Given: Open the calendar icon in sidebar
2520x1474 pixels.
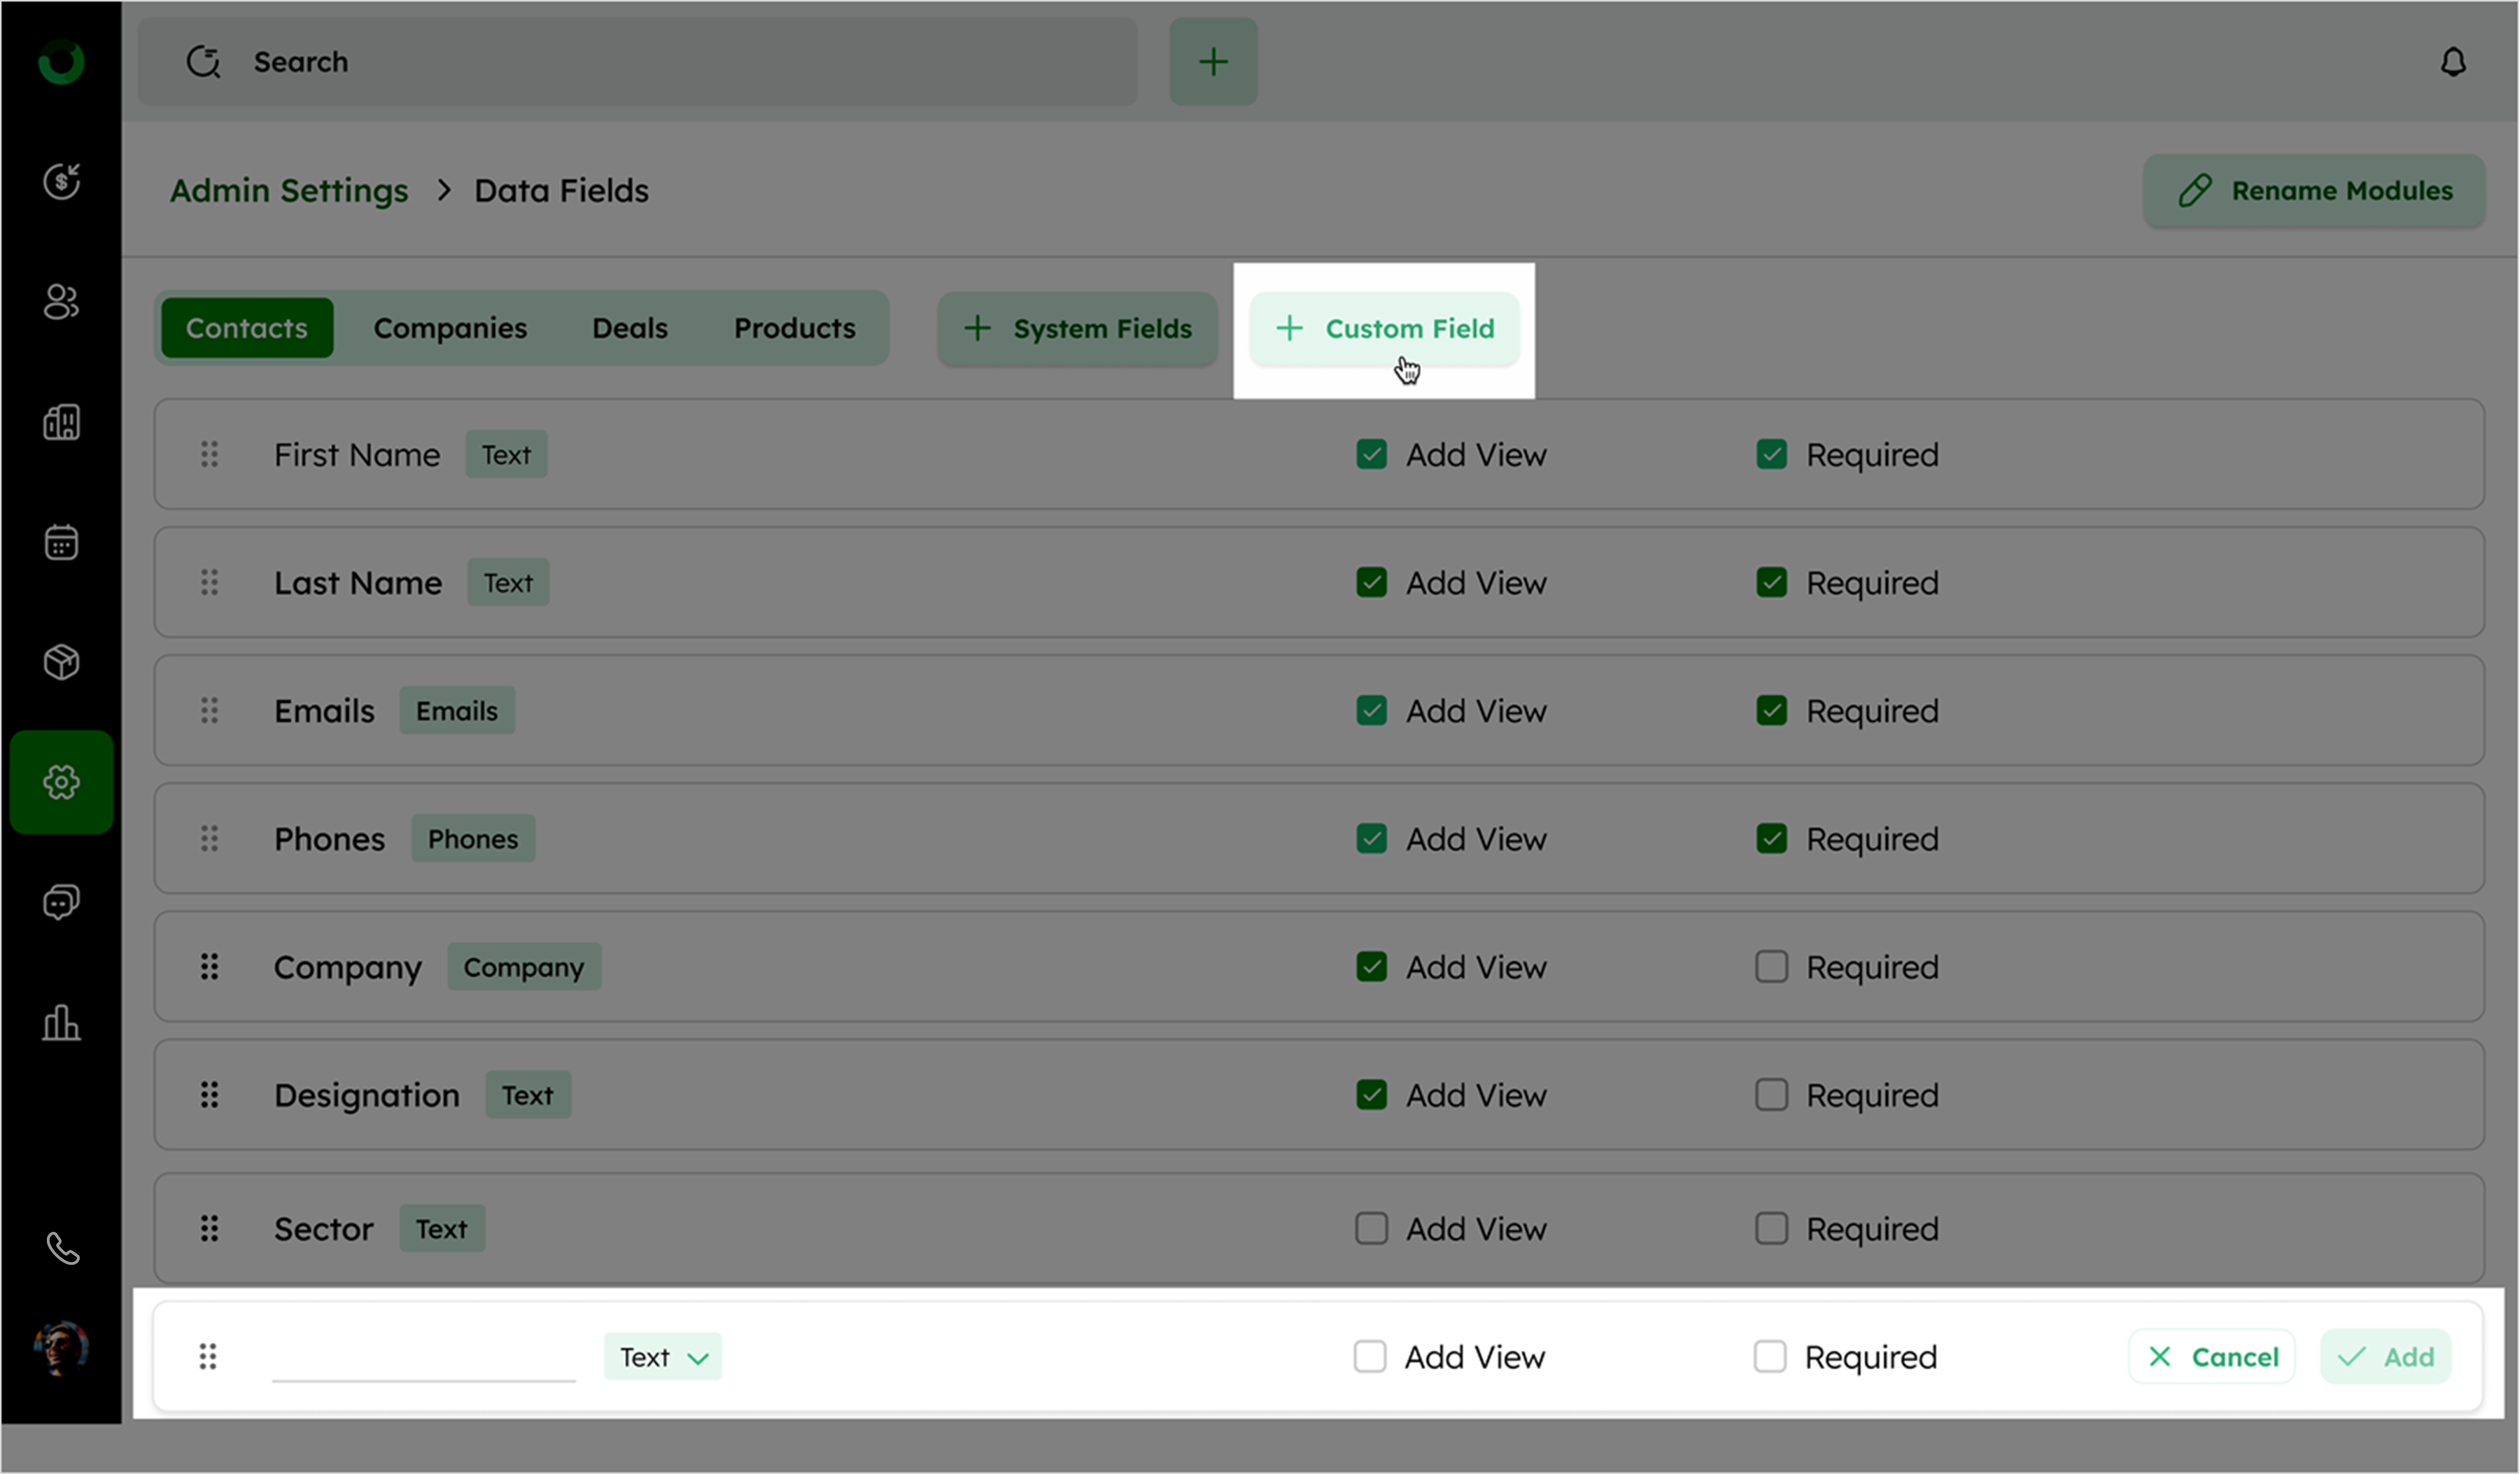Looking at the screenshot, I should [x=61, y=542].
